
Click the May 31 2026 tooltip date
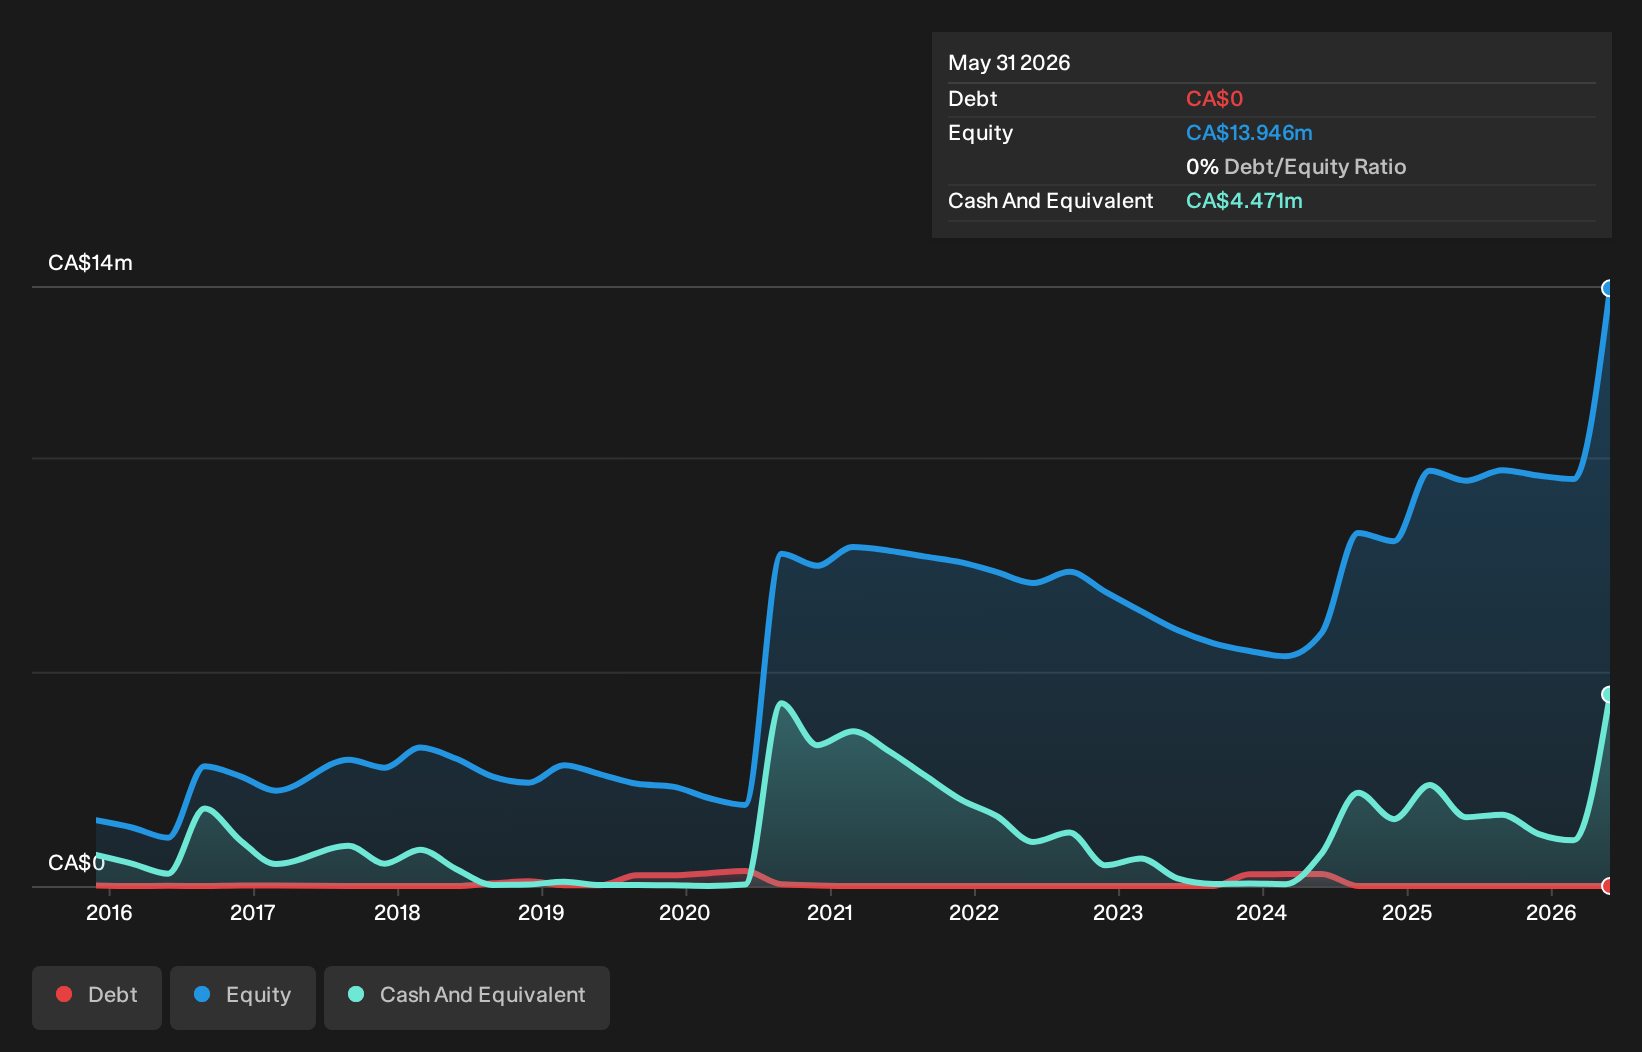tap(1009, 63)
